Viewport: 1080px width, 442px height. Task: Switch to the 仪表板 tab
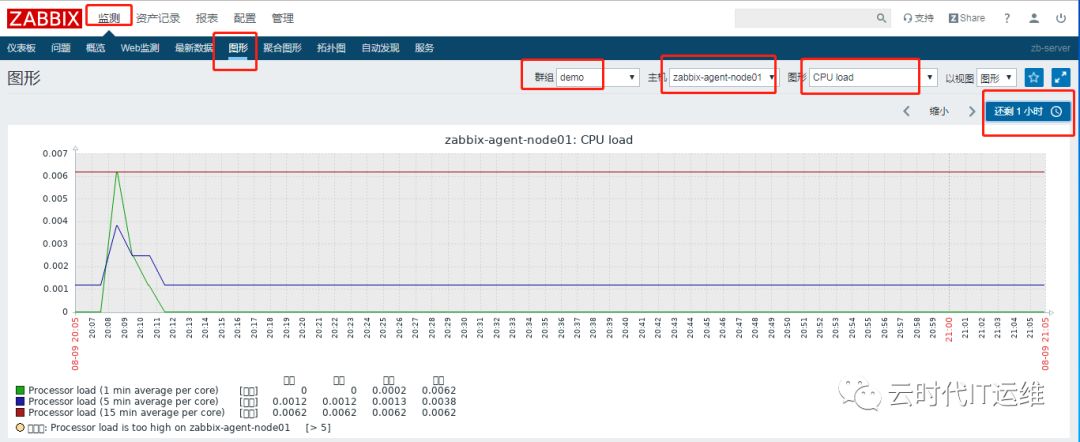(21, 48)
